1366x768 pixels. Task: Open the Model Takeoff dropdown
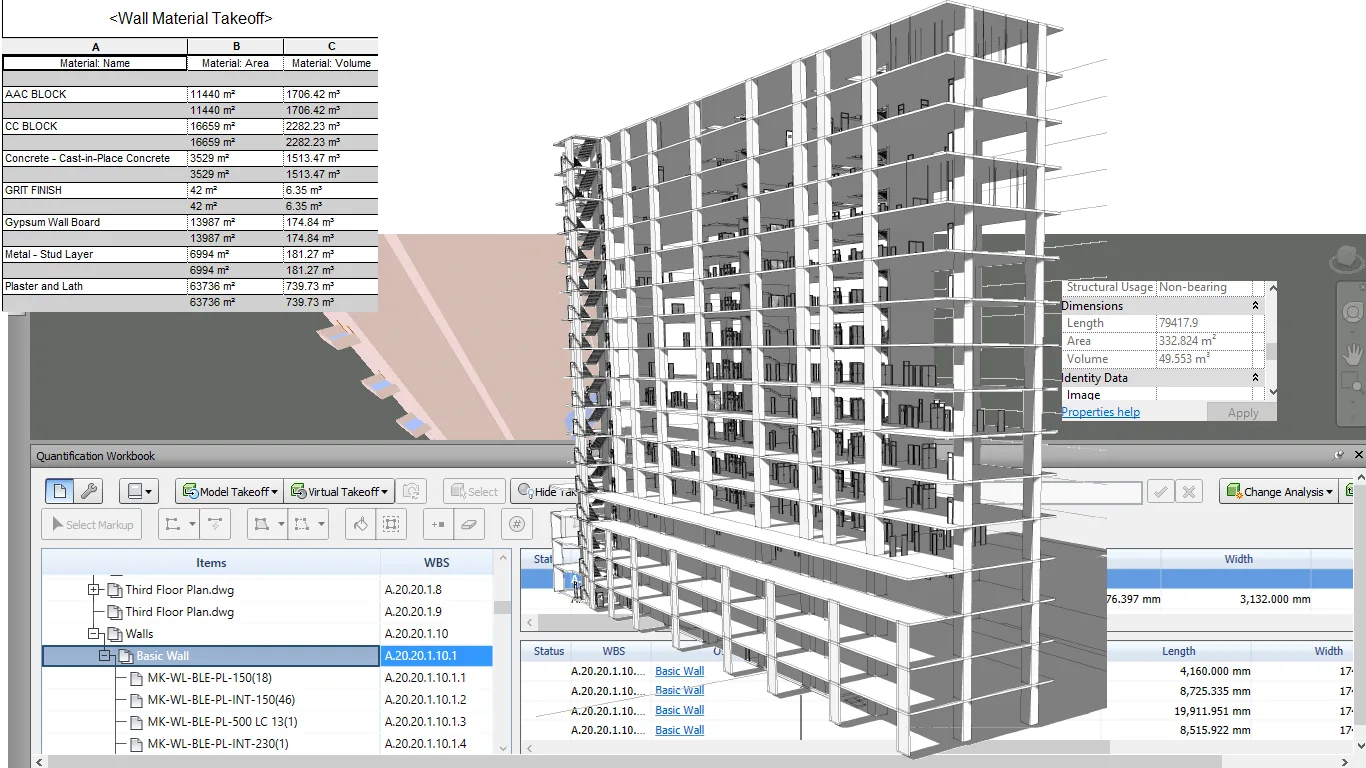[x=230, y=491]
